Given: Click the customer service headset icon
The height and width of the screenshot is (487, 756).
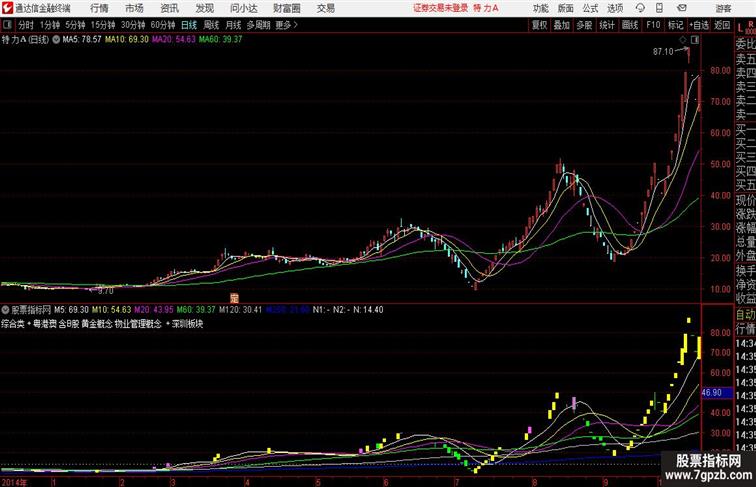Looking at the screenshot, I should (x=640, y=8).
